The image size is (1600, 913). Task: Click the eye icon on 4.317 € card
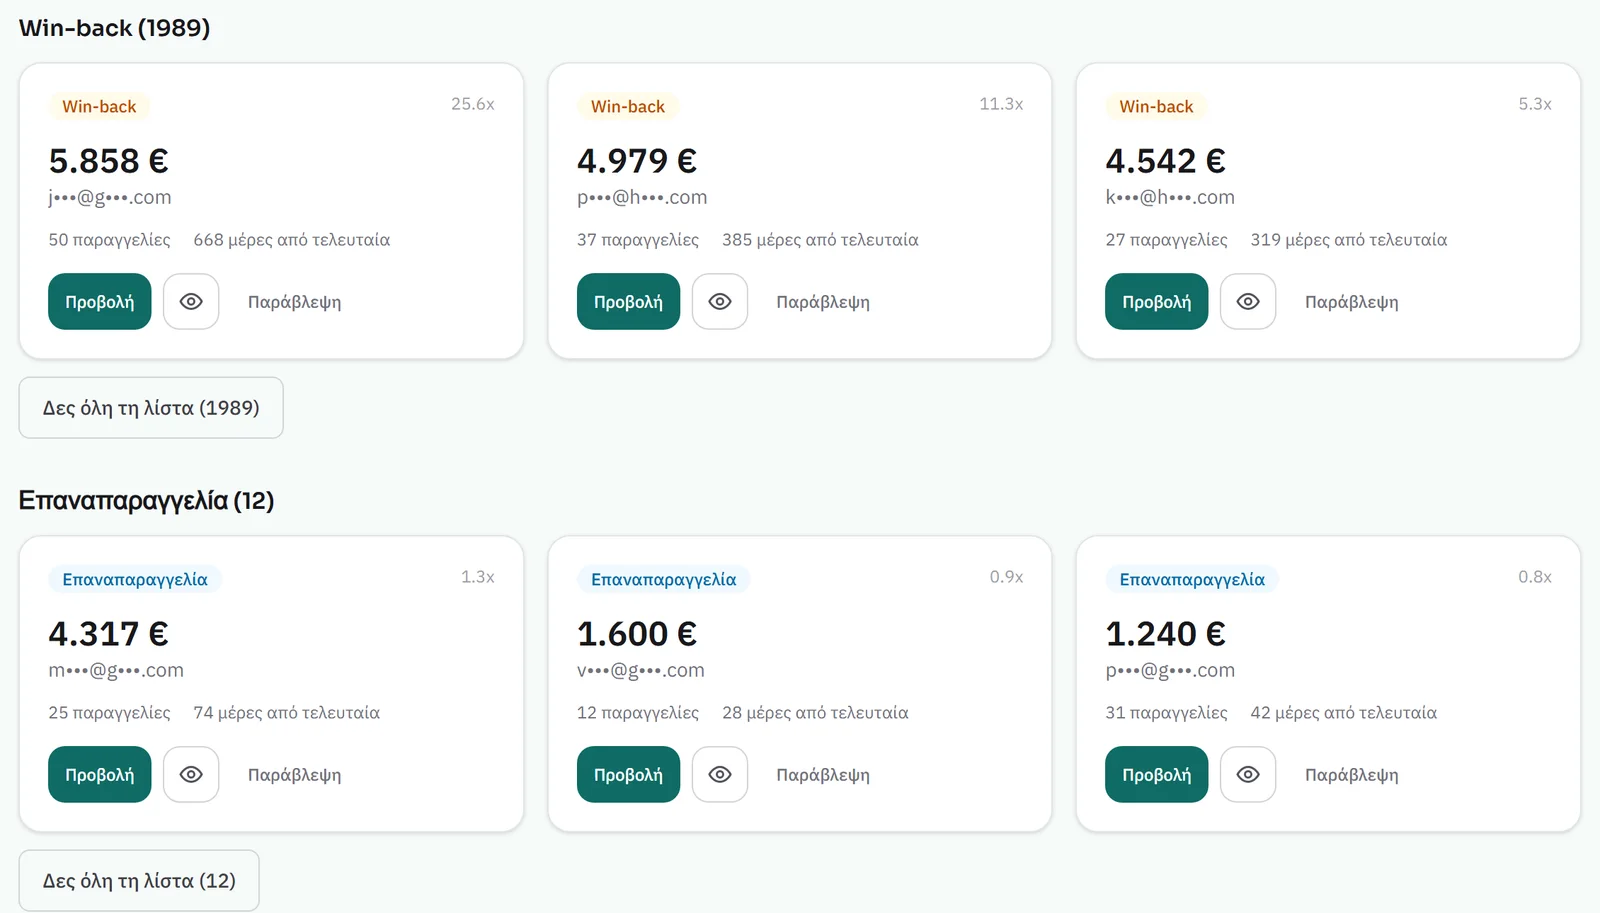[191, 774]
